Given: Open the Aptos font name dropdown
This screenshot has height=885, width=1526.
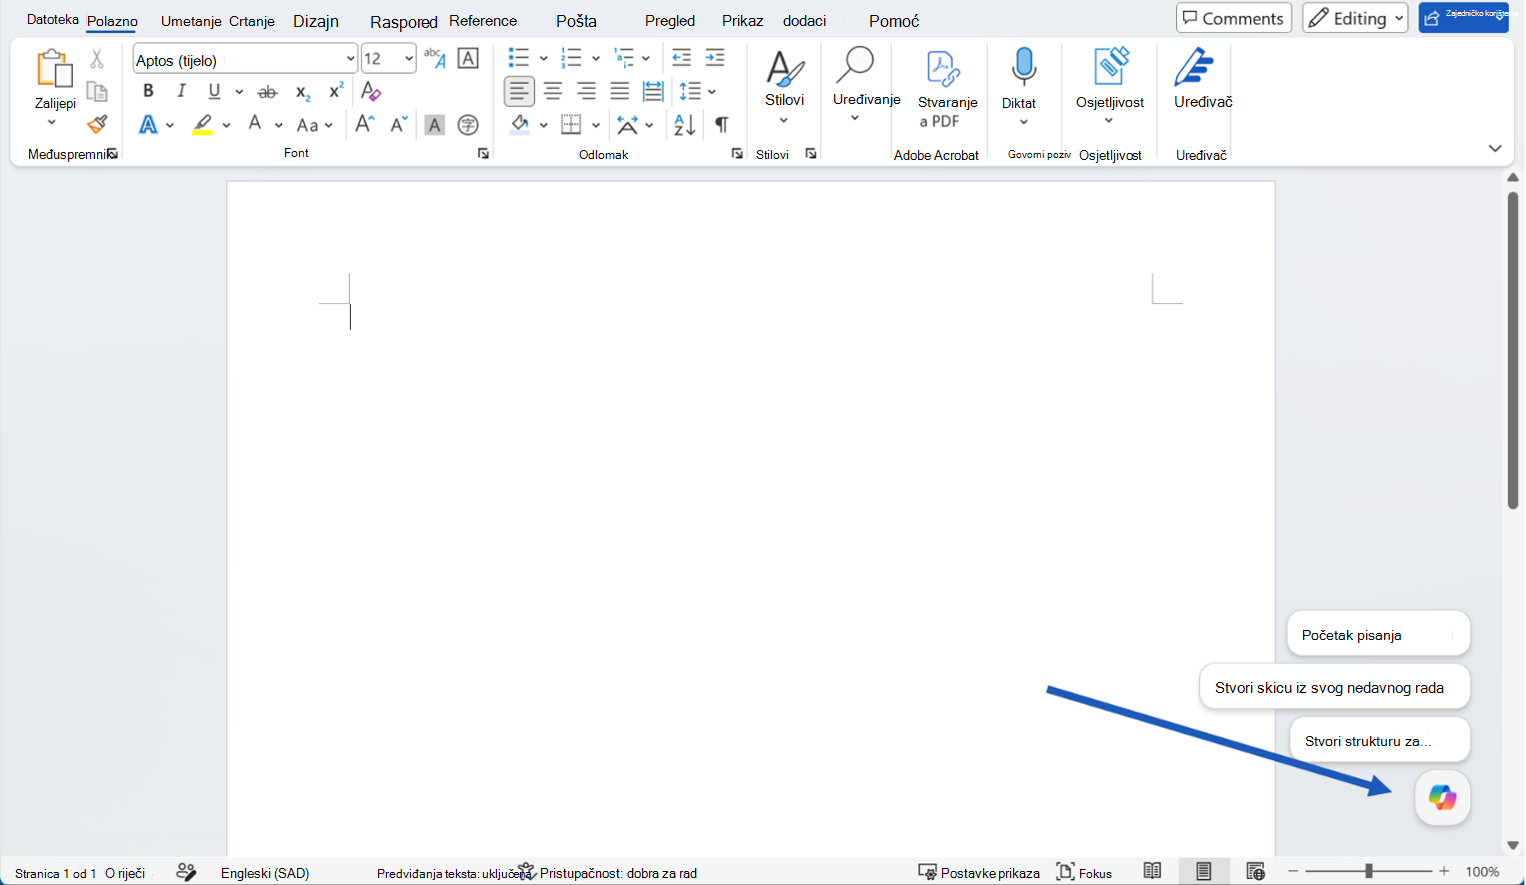Looking at the screenshot, I should (350, 59).
